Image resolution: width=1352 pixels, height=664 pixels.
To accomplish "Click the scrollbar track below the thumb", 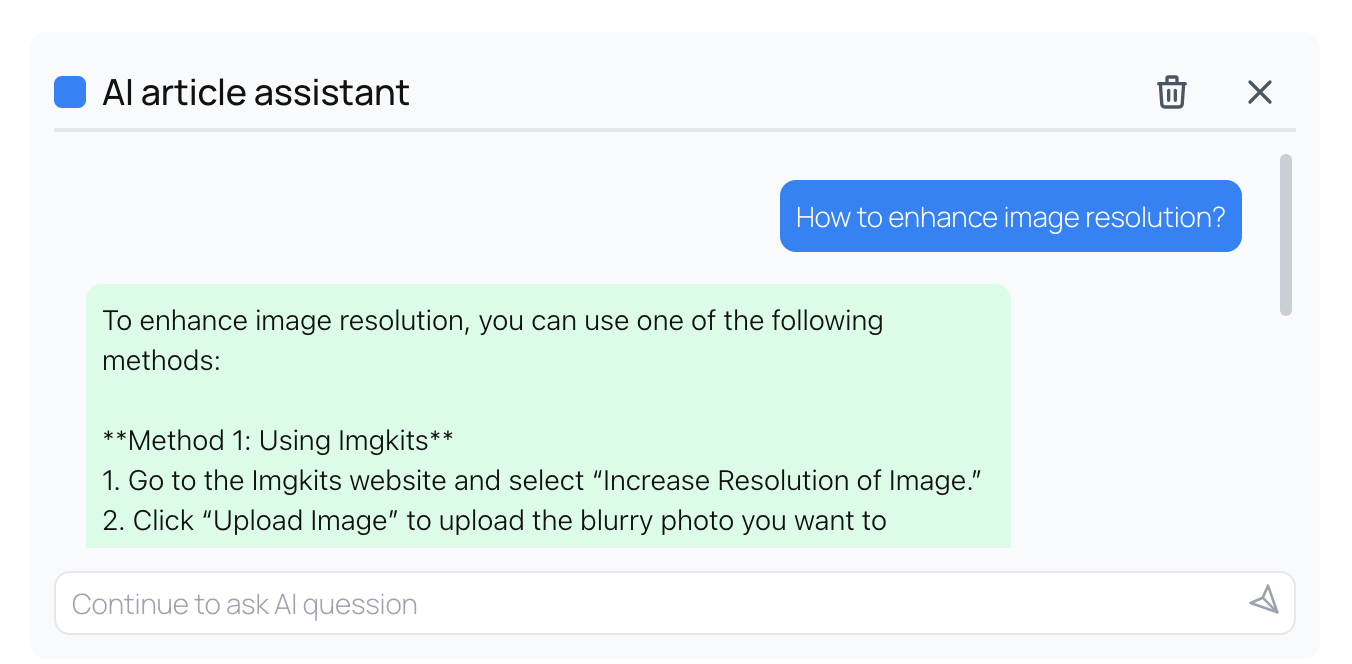I will (1285, 430).
